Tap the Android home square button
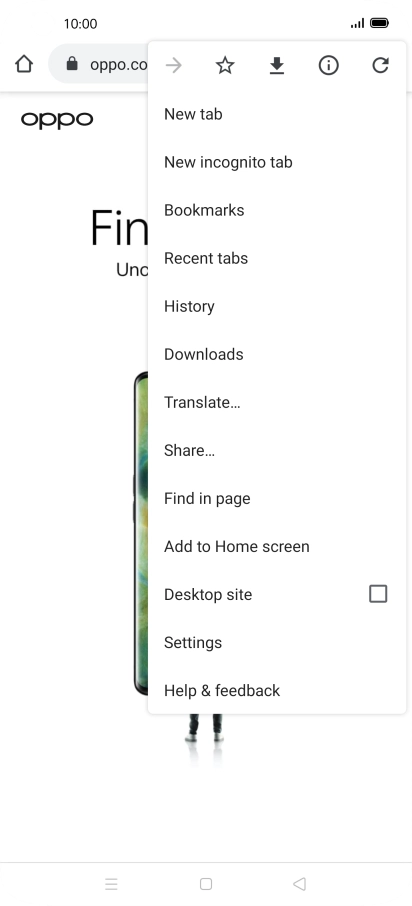Image resolution: width=412 pixels, height=906 pixels. click(206, 883)
